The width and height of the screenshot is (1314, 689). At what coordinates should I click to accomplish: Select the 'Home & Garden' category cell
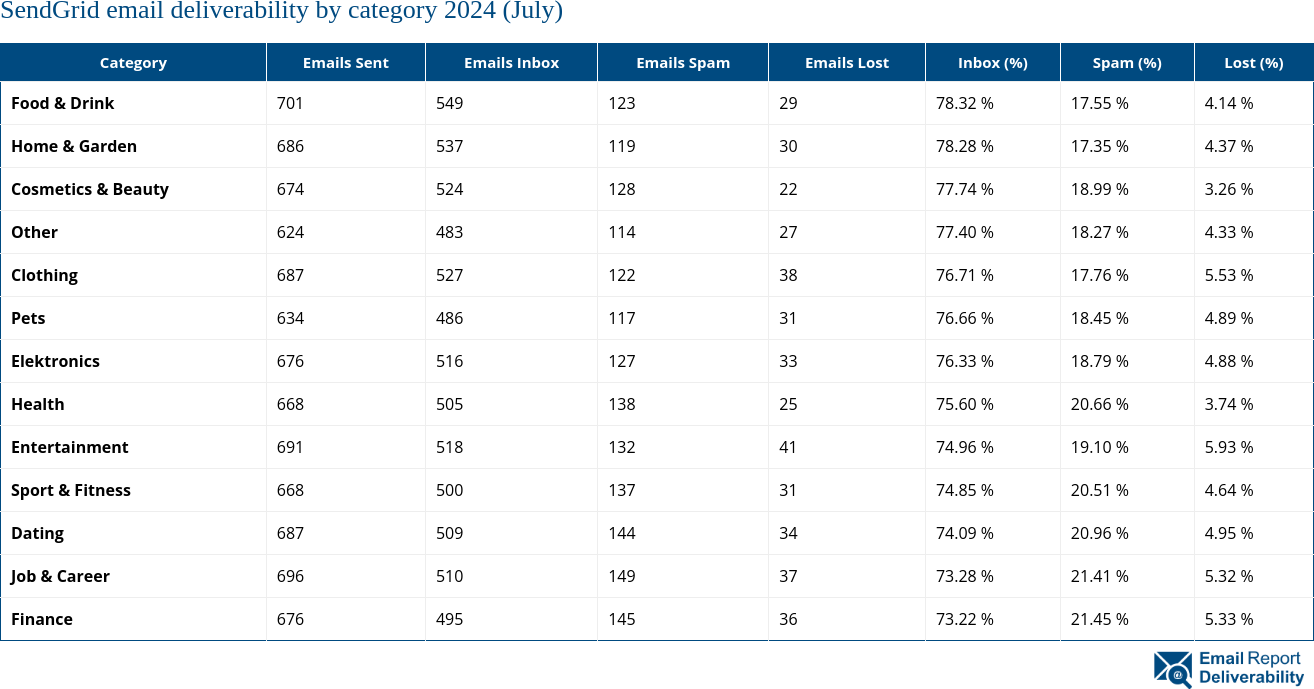pyautogui.click(x=134, y=146)
